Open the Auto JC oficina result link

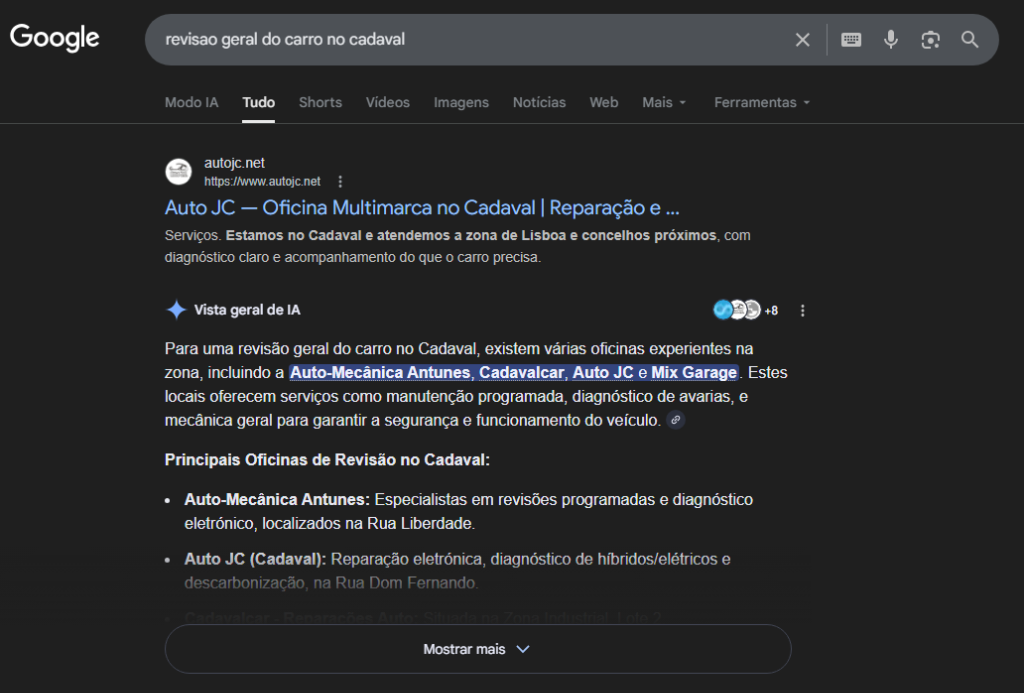[x=419, y=208]
